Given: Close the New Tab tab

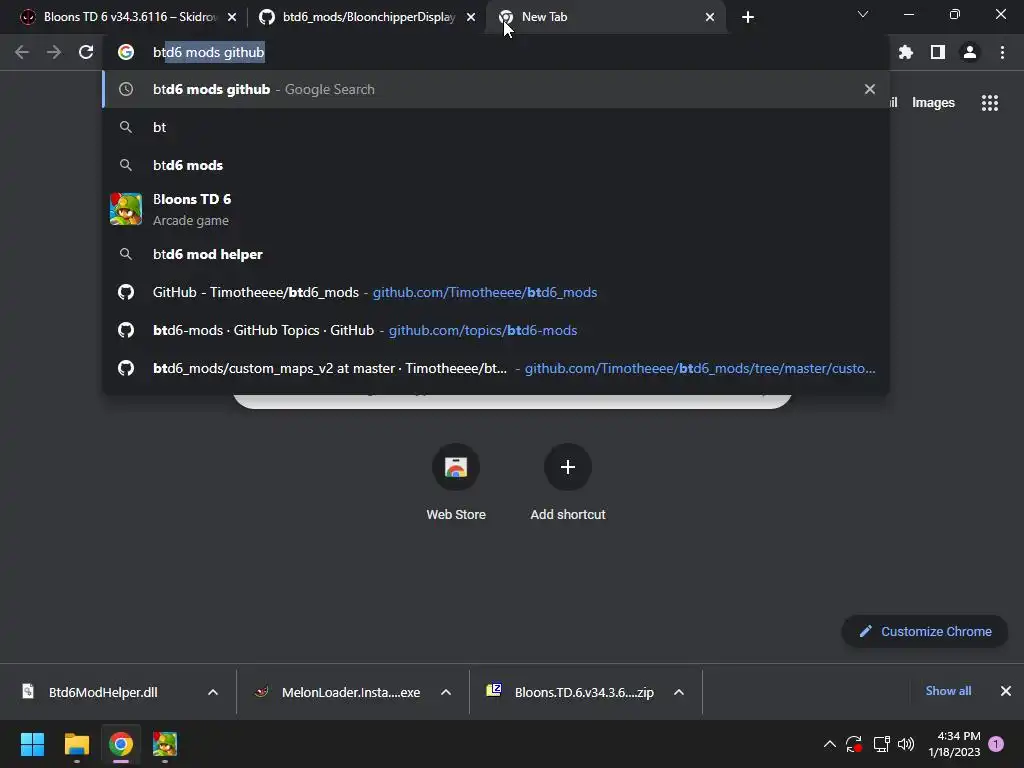Looking at the screenshot, I should [x=710, y=17].
